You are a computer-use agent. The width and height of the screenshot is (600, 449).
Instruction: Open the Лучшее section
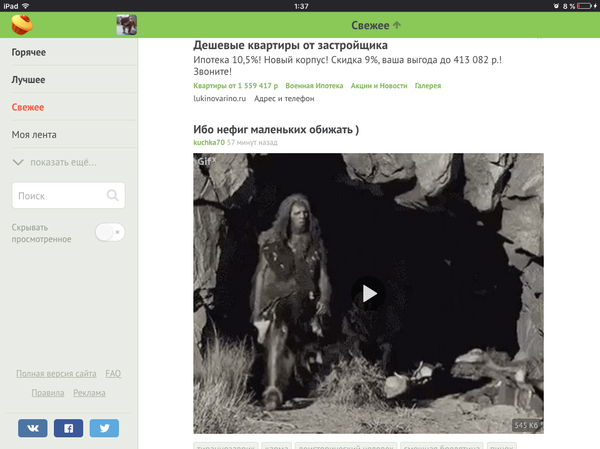[x=28, y=80]
